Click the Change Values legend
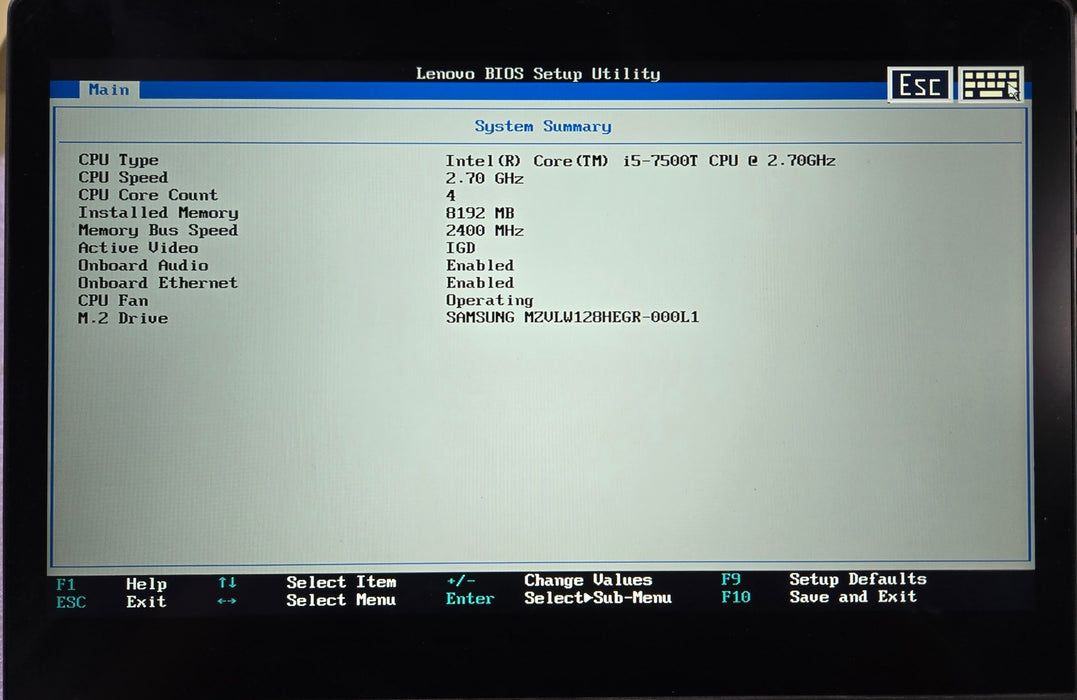This screenshot has height=700, width=1077. [588, 580]
